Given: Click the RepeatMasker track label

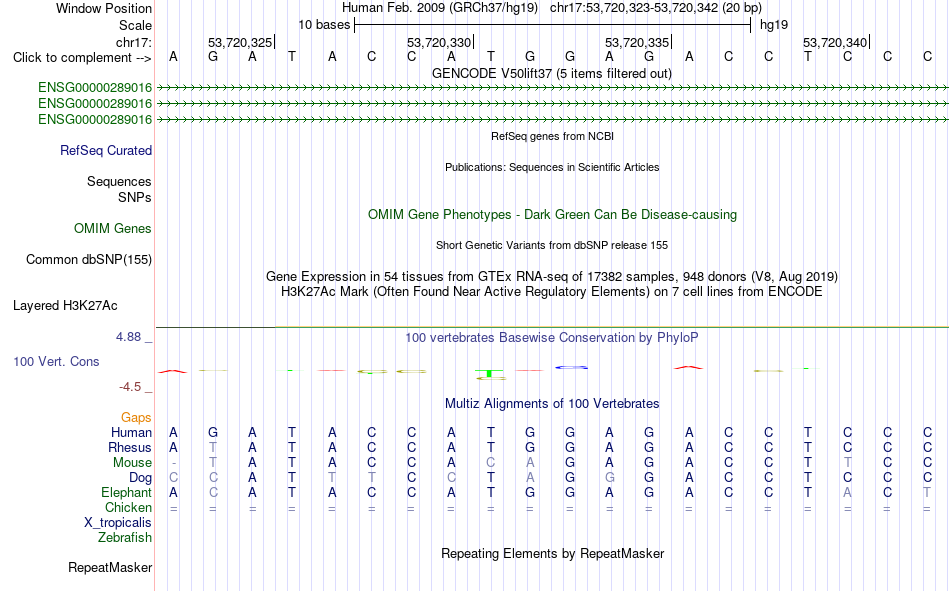Looking at the screenshot, I should (x=110, y=567).
